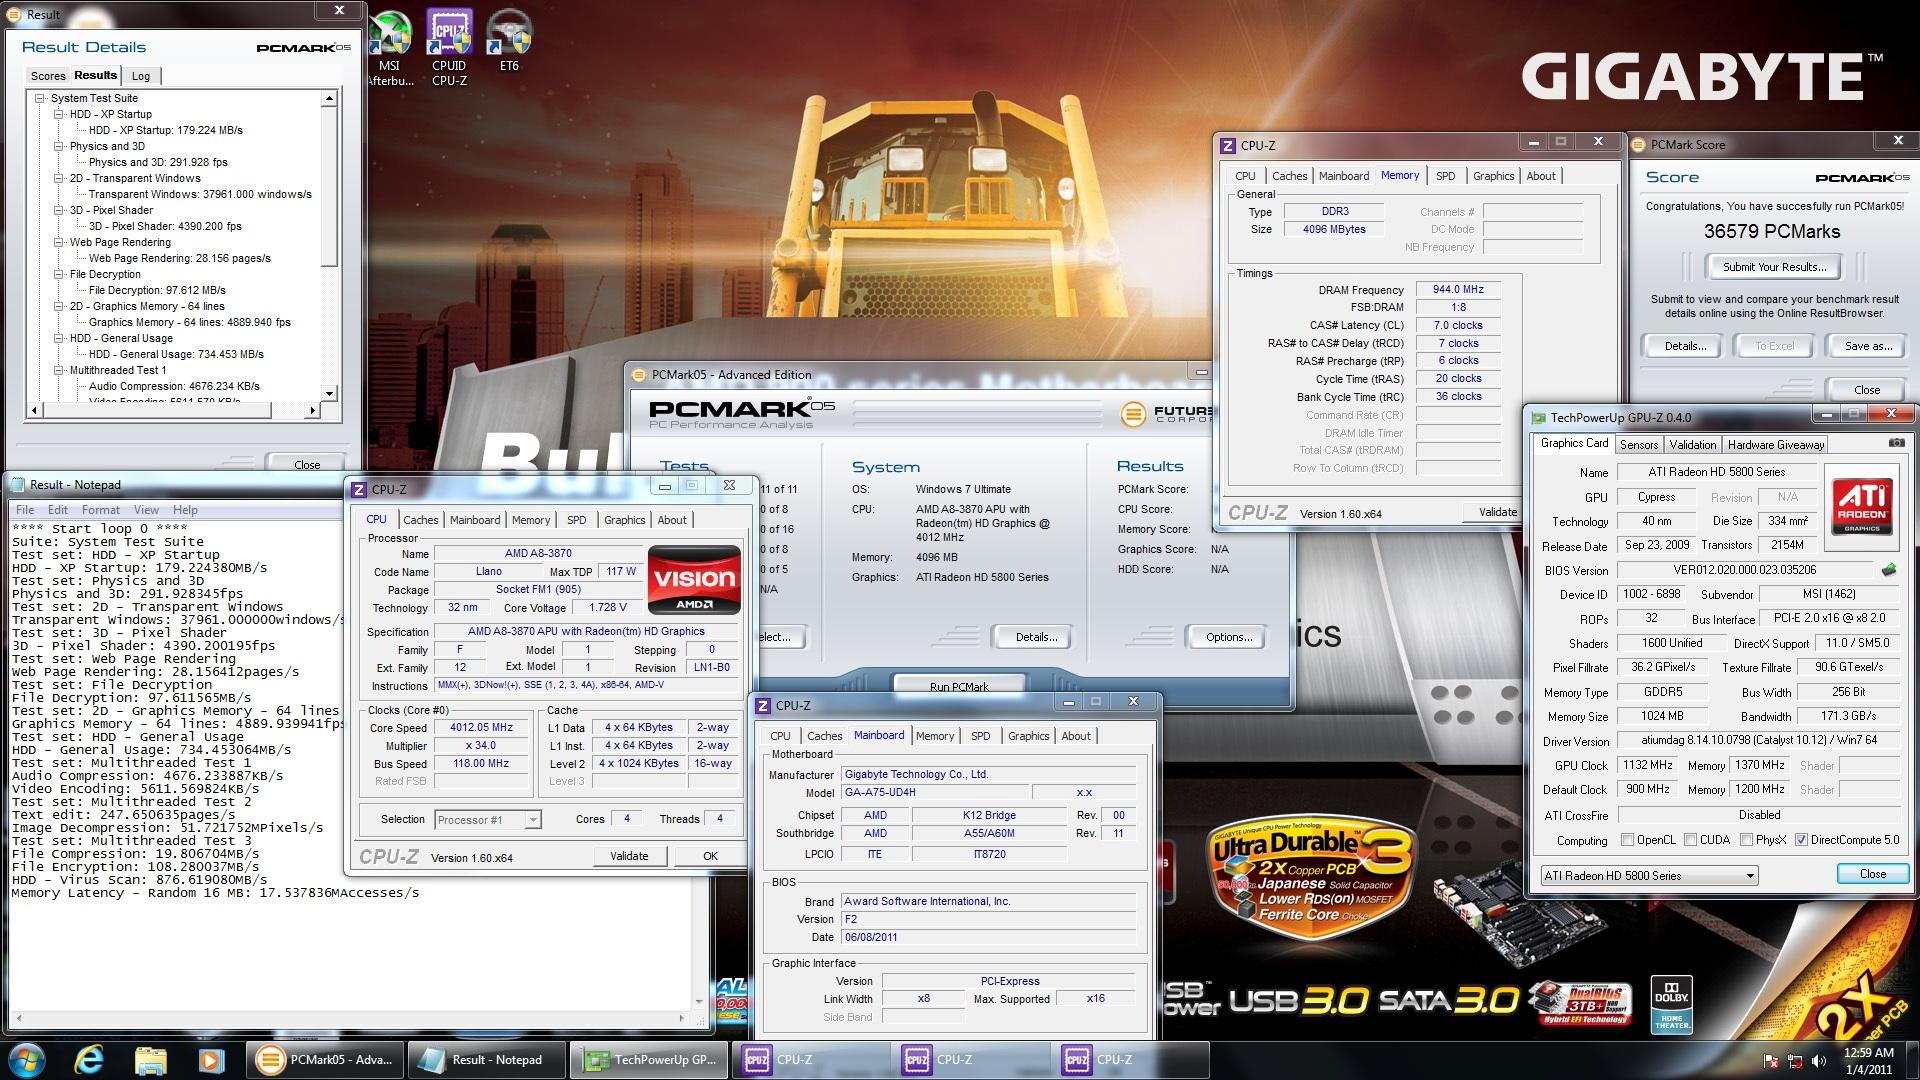This screenshot has width=1920, height=1080.
Task: Collapse the File Decryption node
Action: pyautogui.click(x=59, y=274)
